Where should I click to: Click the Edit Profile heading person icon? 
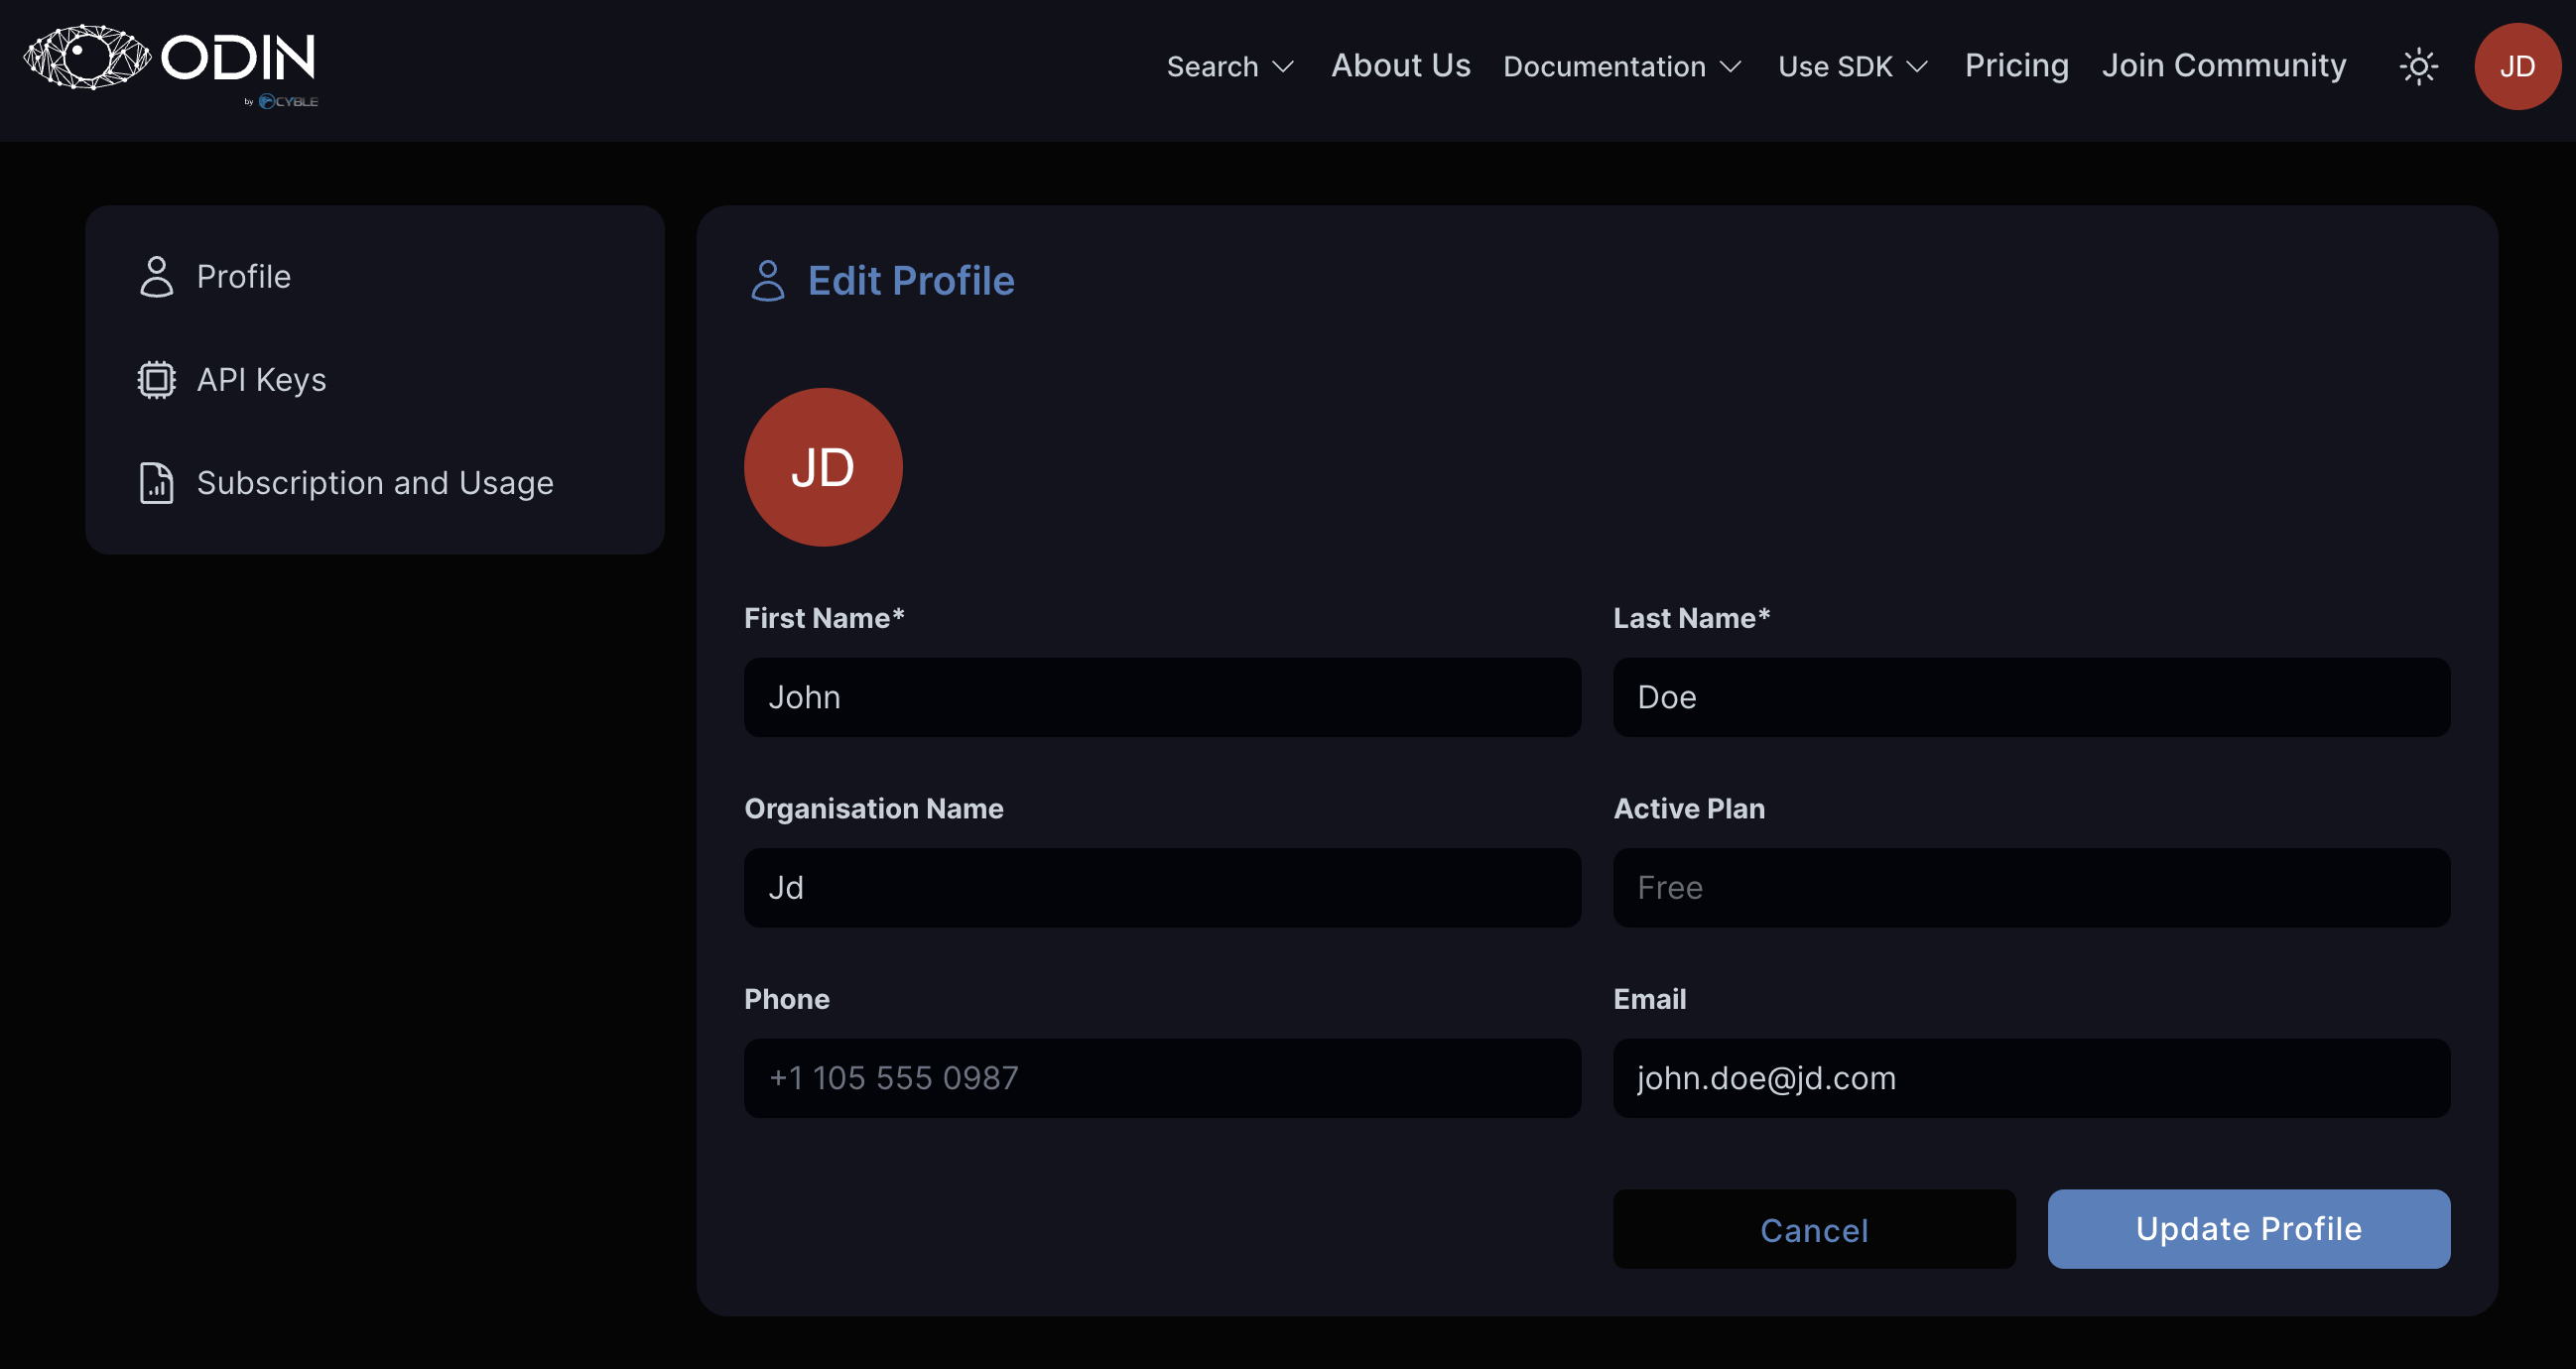(767, 281)
